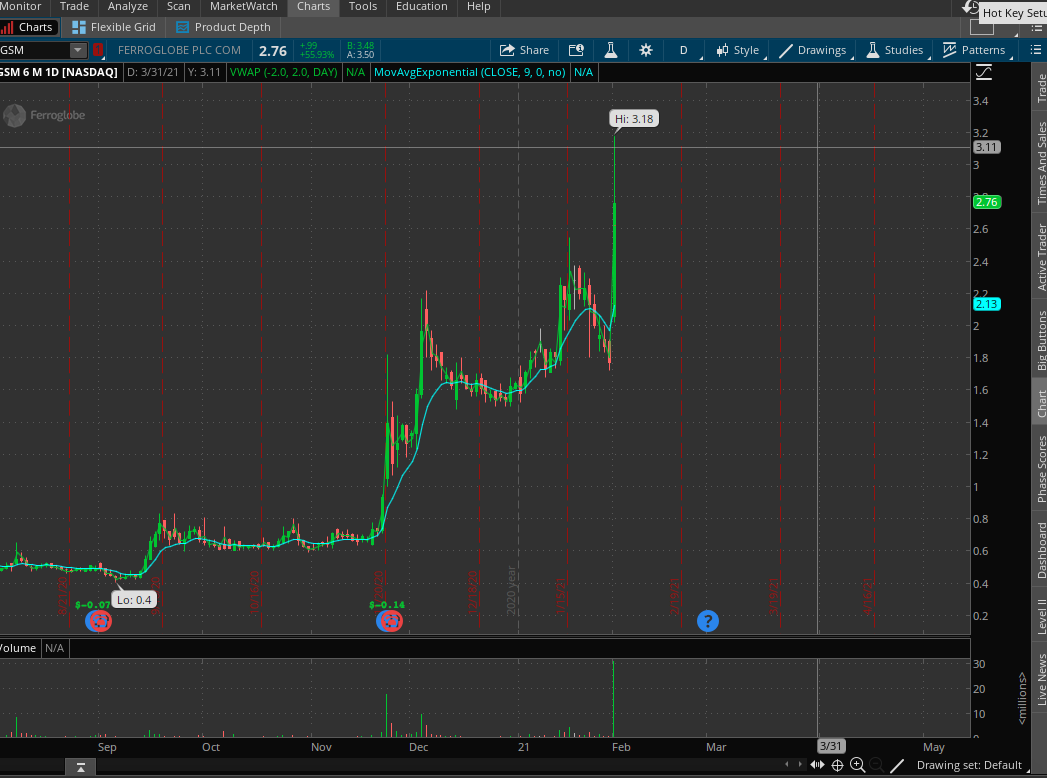Click the FERROGLOBE PLC COM company name

point(179,50)
